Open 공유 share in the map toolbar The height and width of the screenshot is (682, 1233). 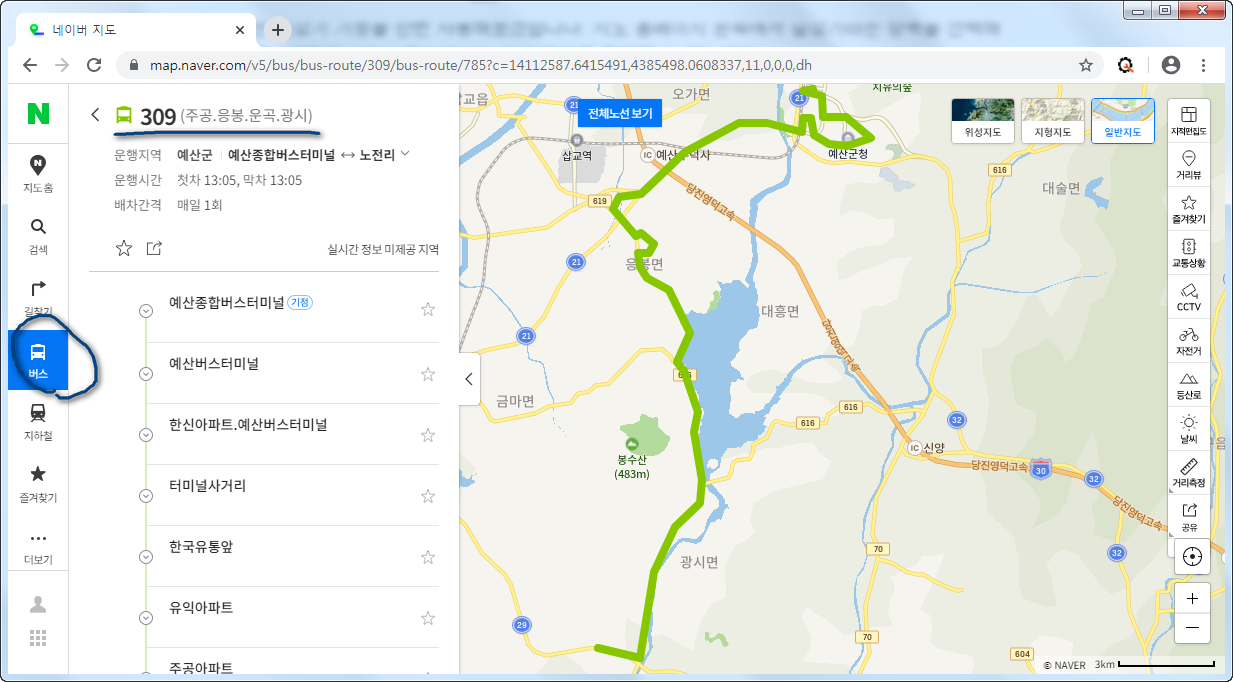1189,516
